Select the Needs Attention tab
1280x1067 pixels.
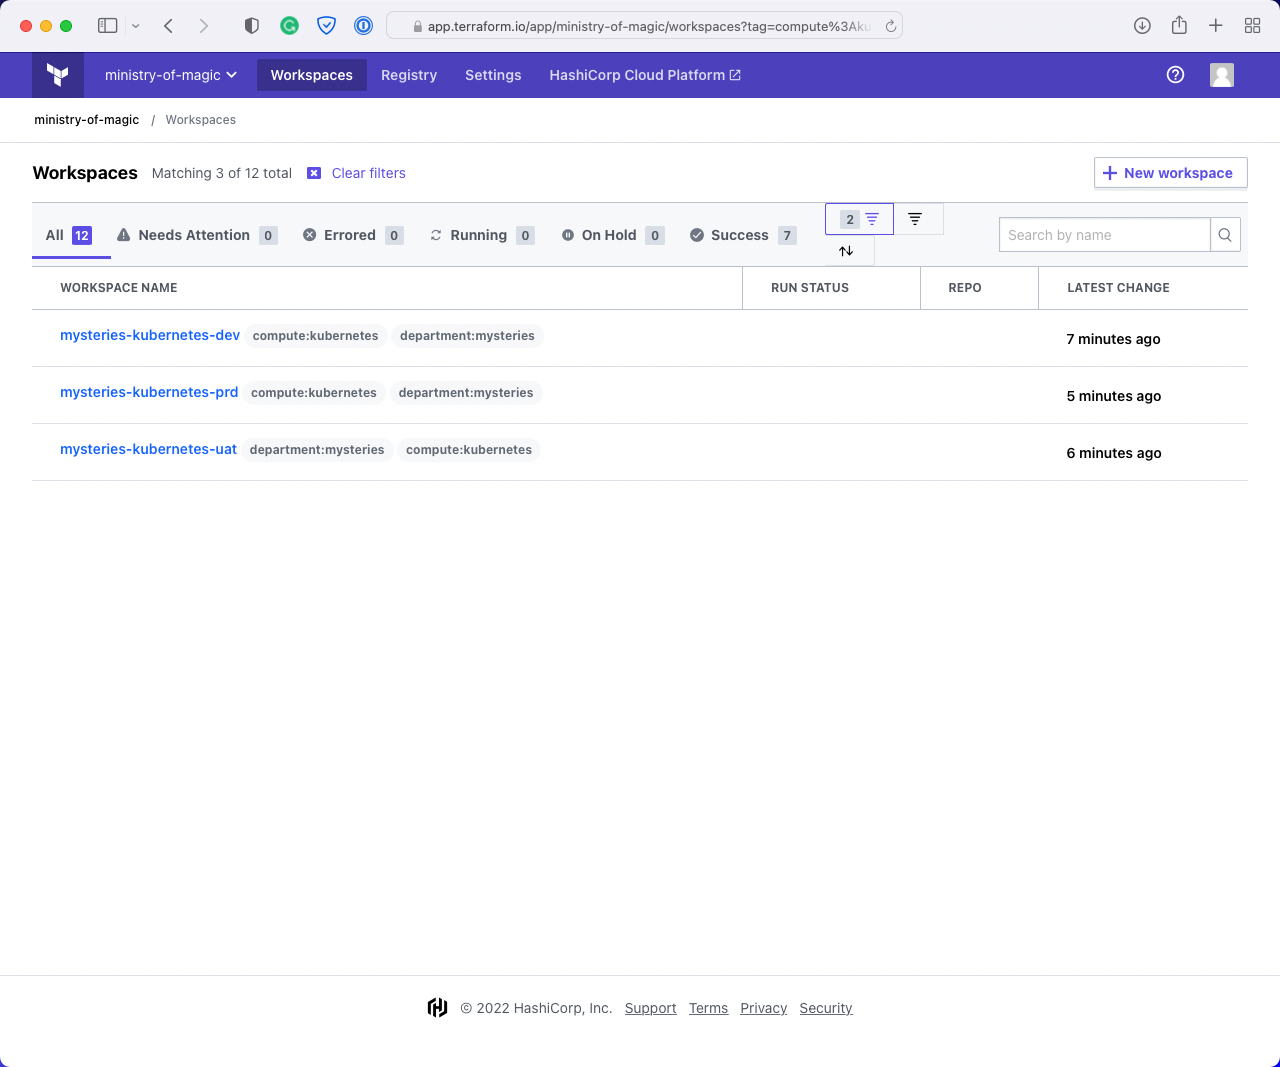(x=197, y=235)
